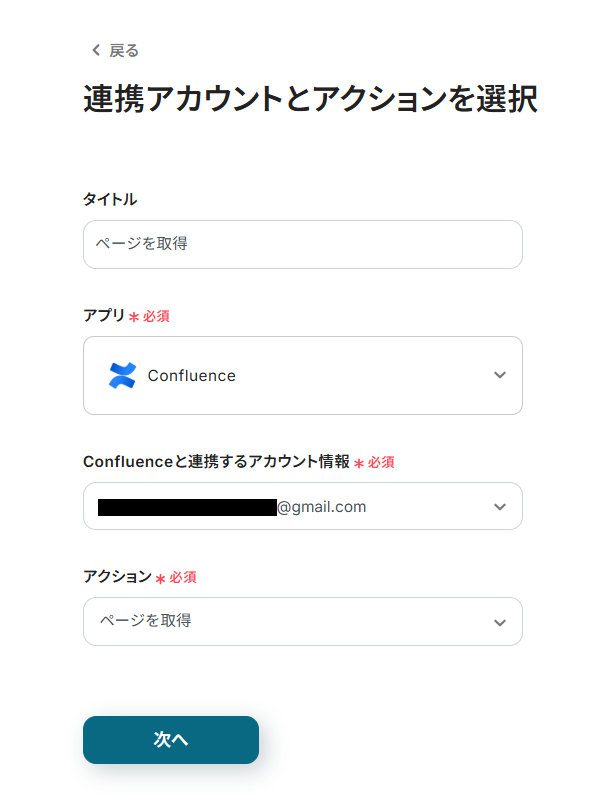Screen dimensions: 608x803
Task: Expand the account info dropdown chevron
Action: (500, 507)
